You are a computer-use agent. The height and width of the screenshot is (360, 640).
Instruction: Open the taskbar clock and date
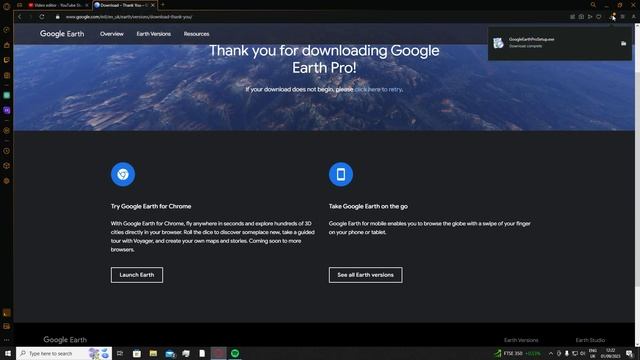(x=611, y=353)
